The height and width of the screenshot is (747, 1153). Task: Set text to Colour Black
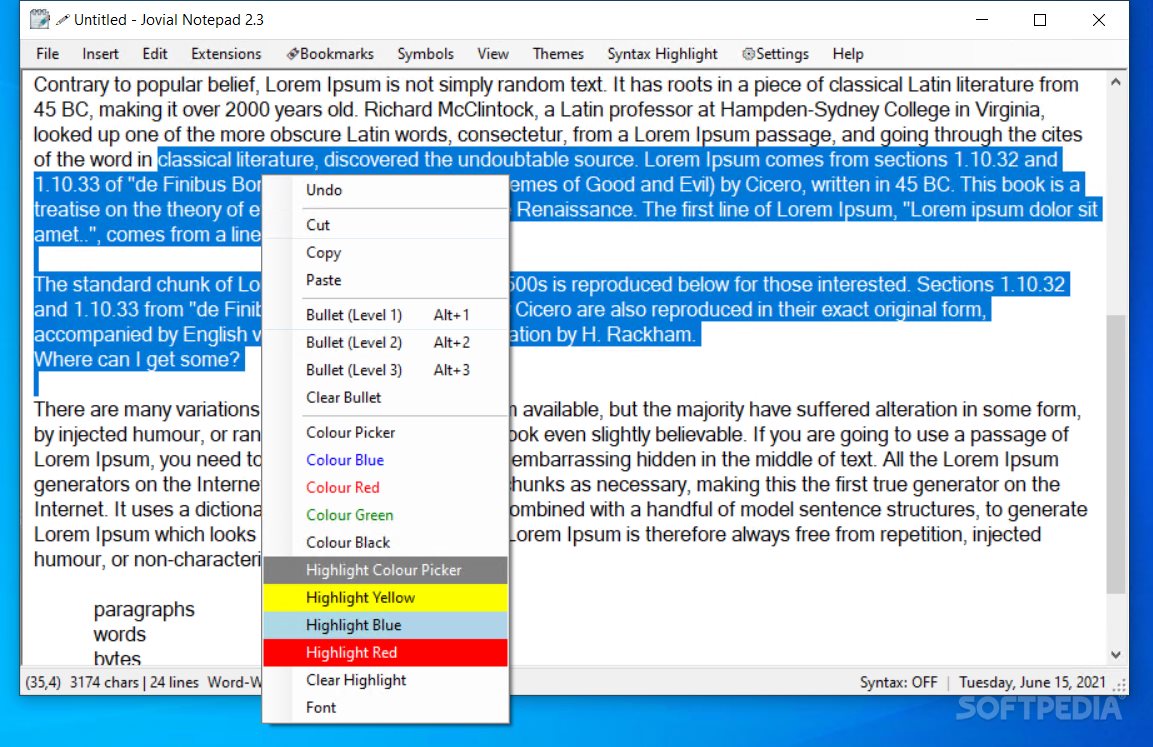385,543
